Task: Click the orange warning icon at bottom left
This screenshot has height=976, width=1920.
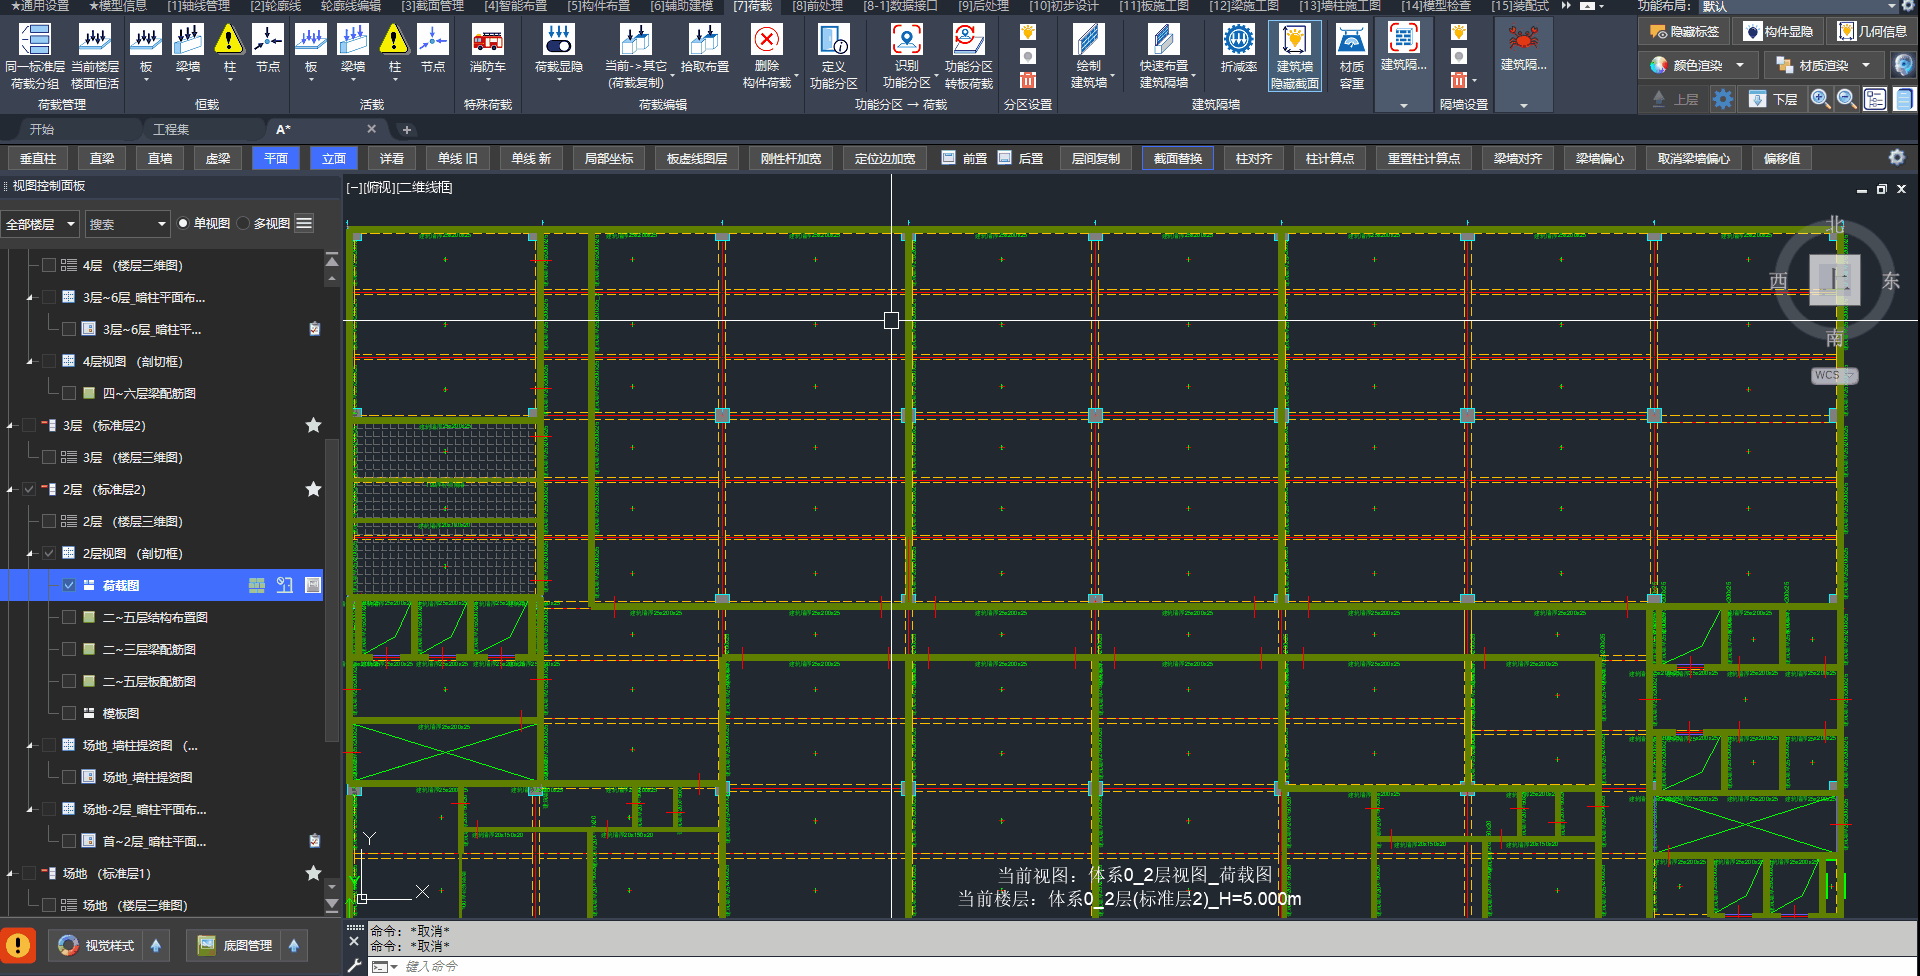Action: [18, 945]
